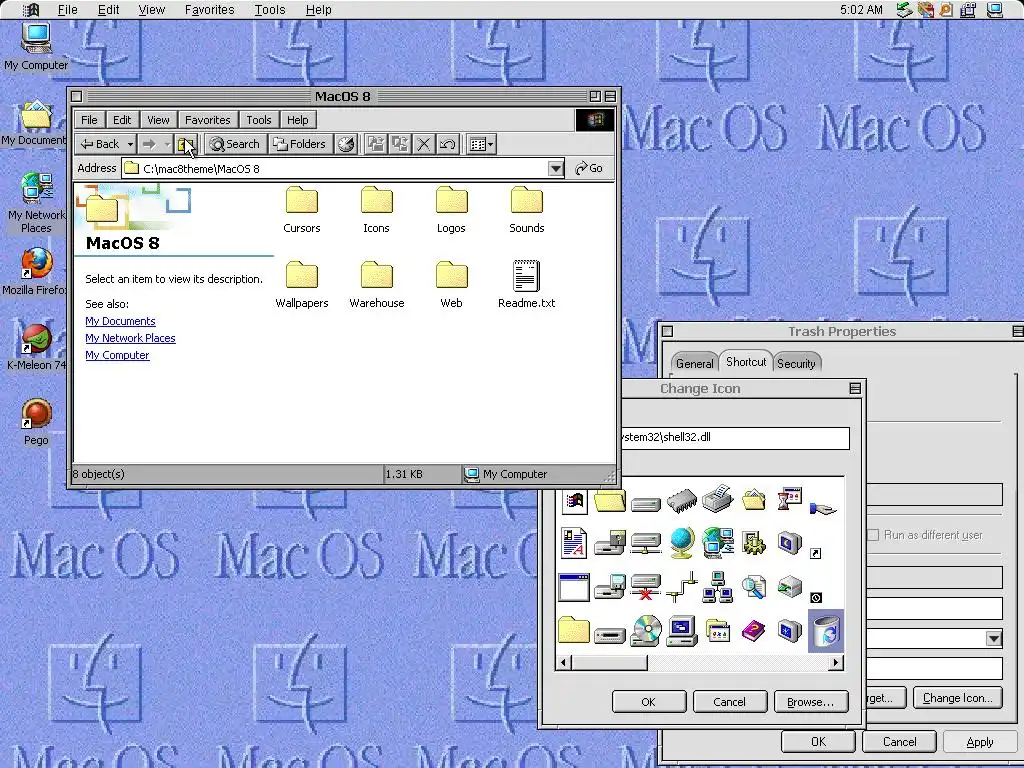The width and height of the screenshot is (1024, 768).
Task: Open the Back button history dropdown arrow
Action: pos(130,144)
